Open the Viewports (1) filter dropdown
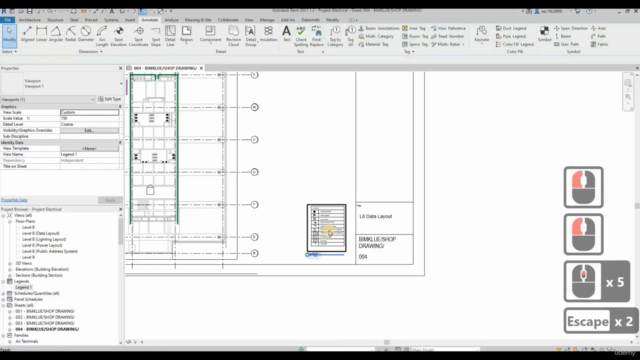 pos(48,100)
